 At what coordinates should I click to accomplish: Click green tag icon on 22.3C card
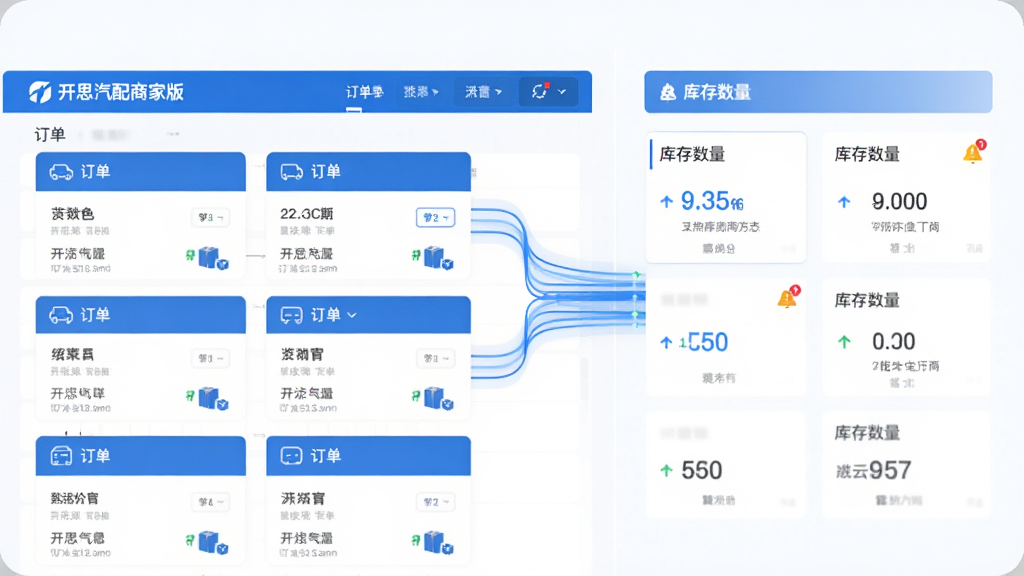415,255
